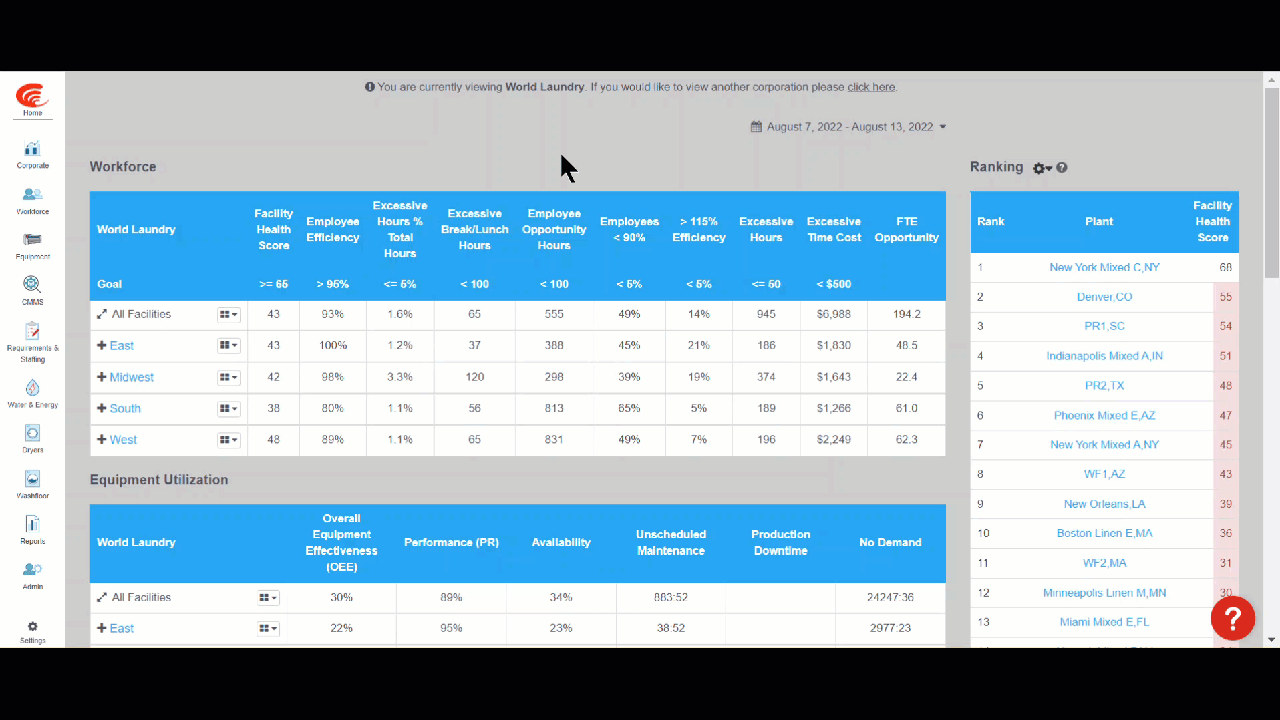Open the Corporate section icon
1280x720 pixels.
click(x=32, y=150)
